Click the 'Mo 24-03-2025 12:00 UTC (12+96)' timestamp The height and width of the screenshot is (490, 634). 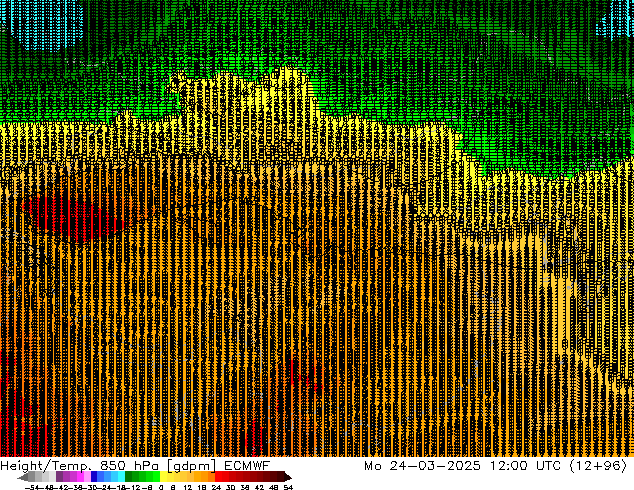pyautogui.click(x=496, y=466)
